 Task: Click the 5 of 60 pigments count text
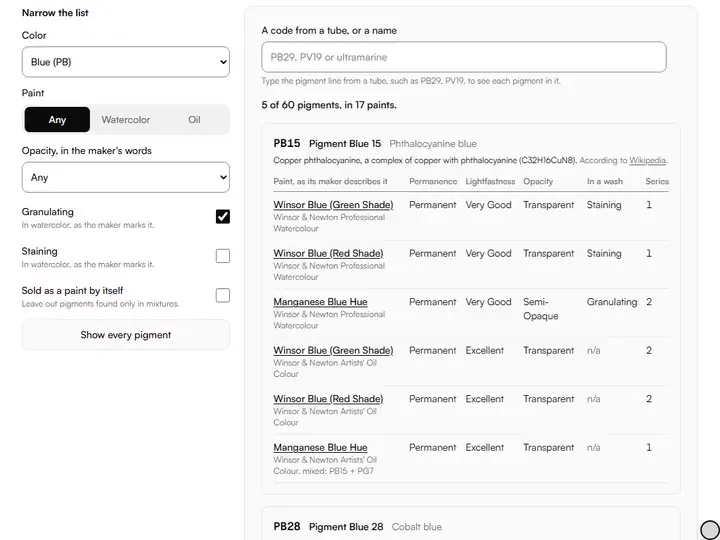[329, 105]
